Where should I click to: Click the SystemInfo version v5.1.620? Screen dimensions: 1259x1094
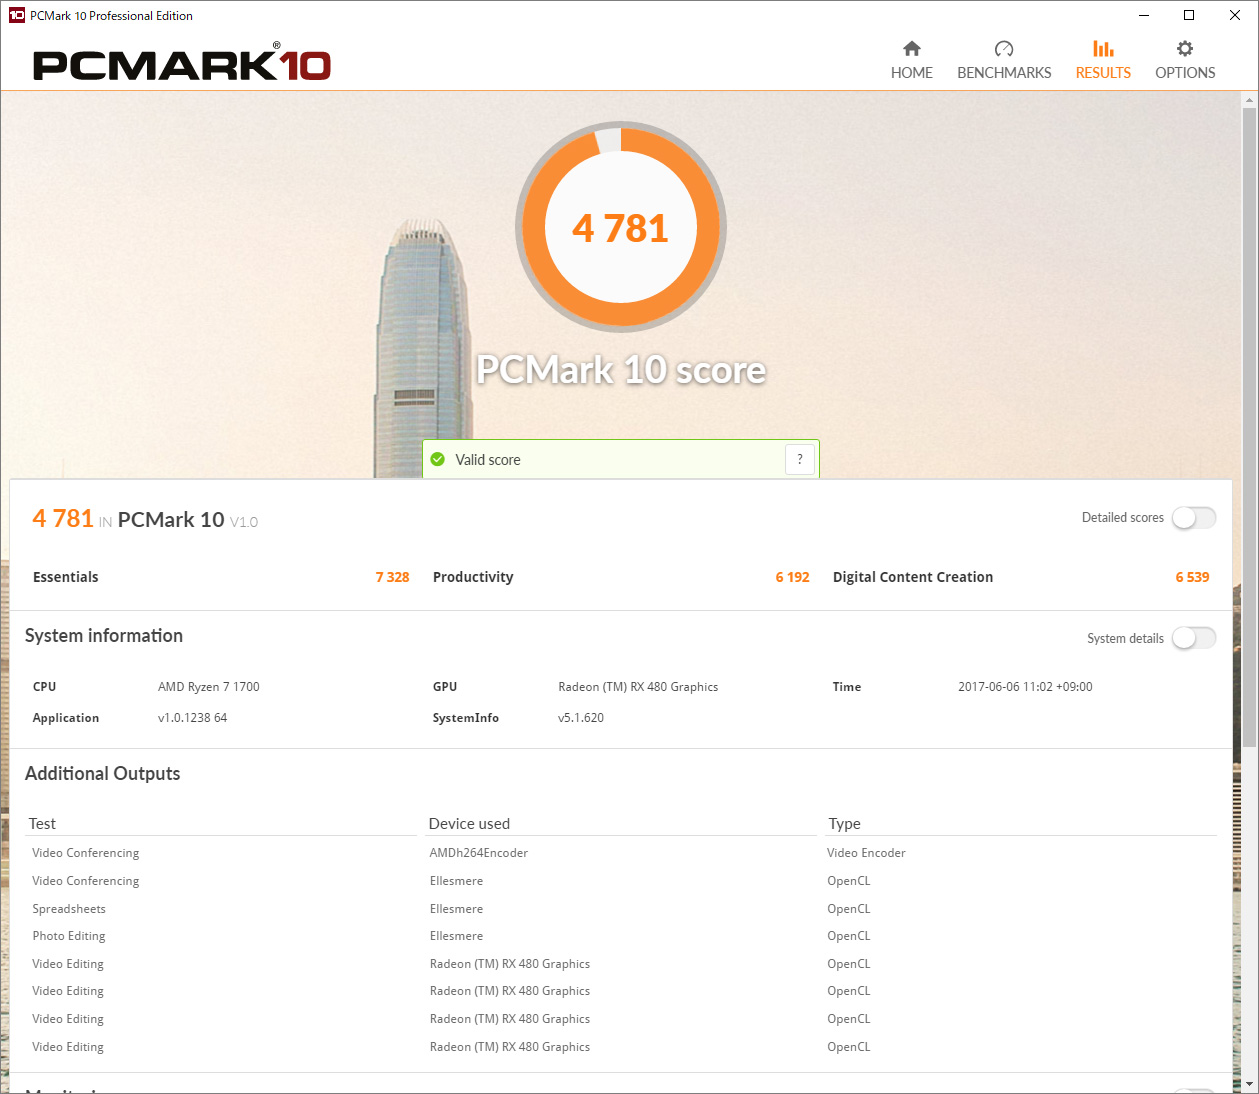(581, 718)
